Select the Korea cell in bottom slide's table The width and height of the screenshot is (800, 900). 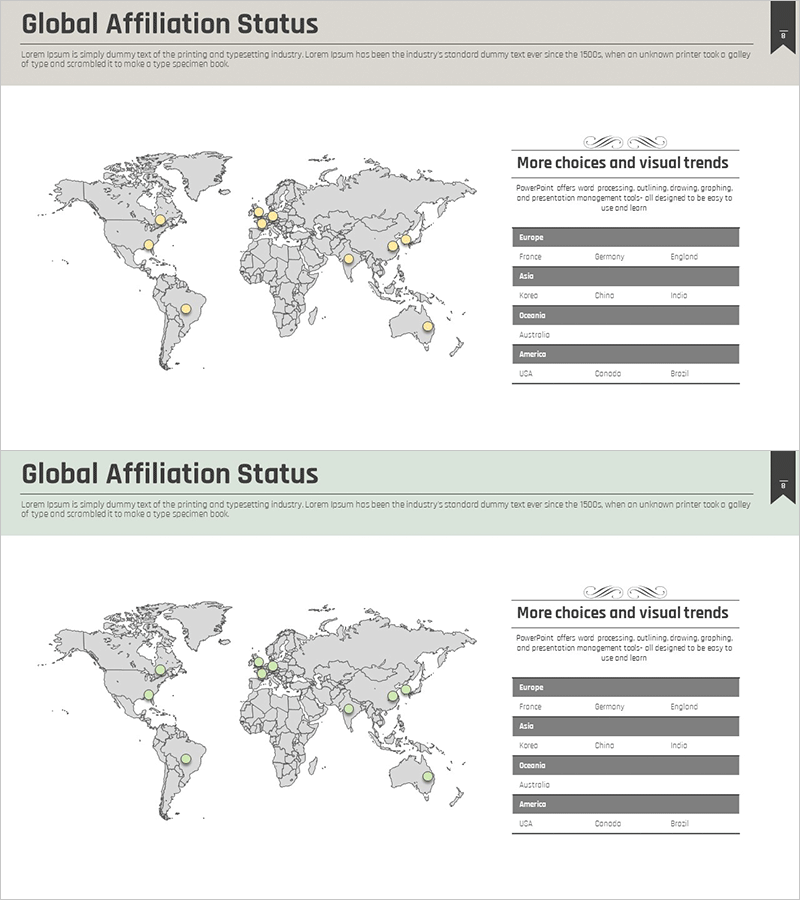(529, 746)
